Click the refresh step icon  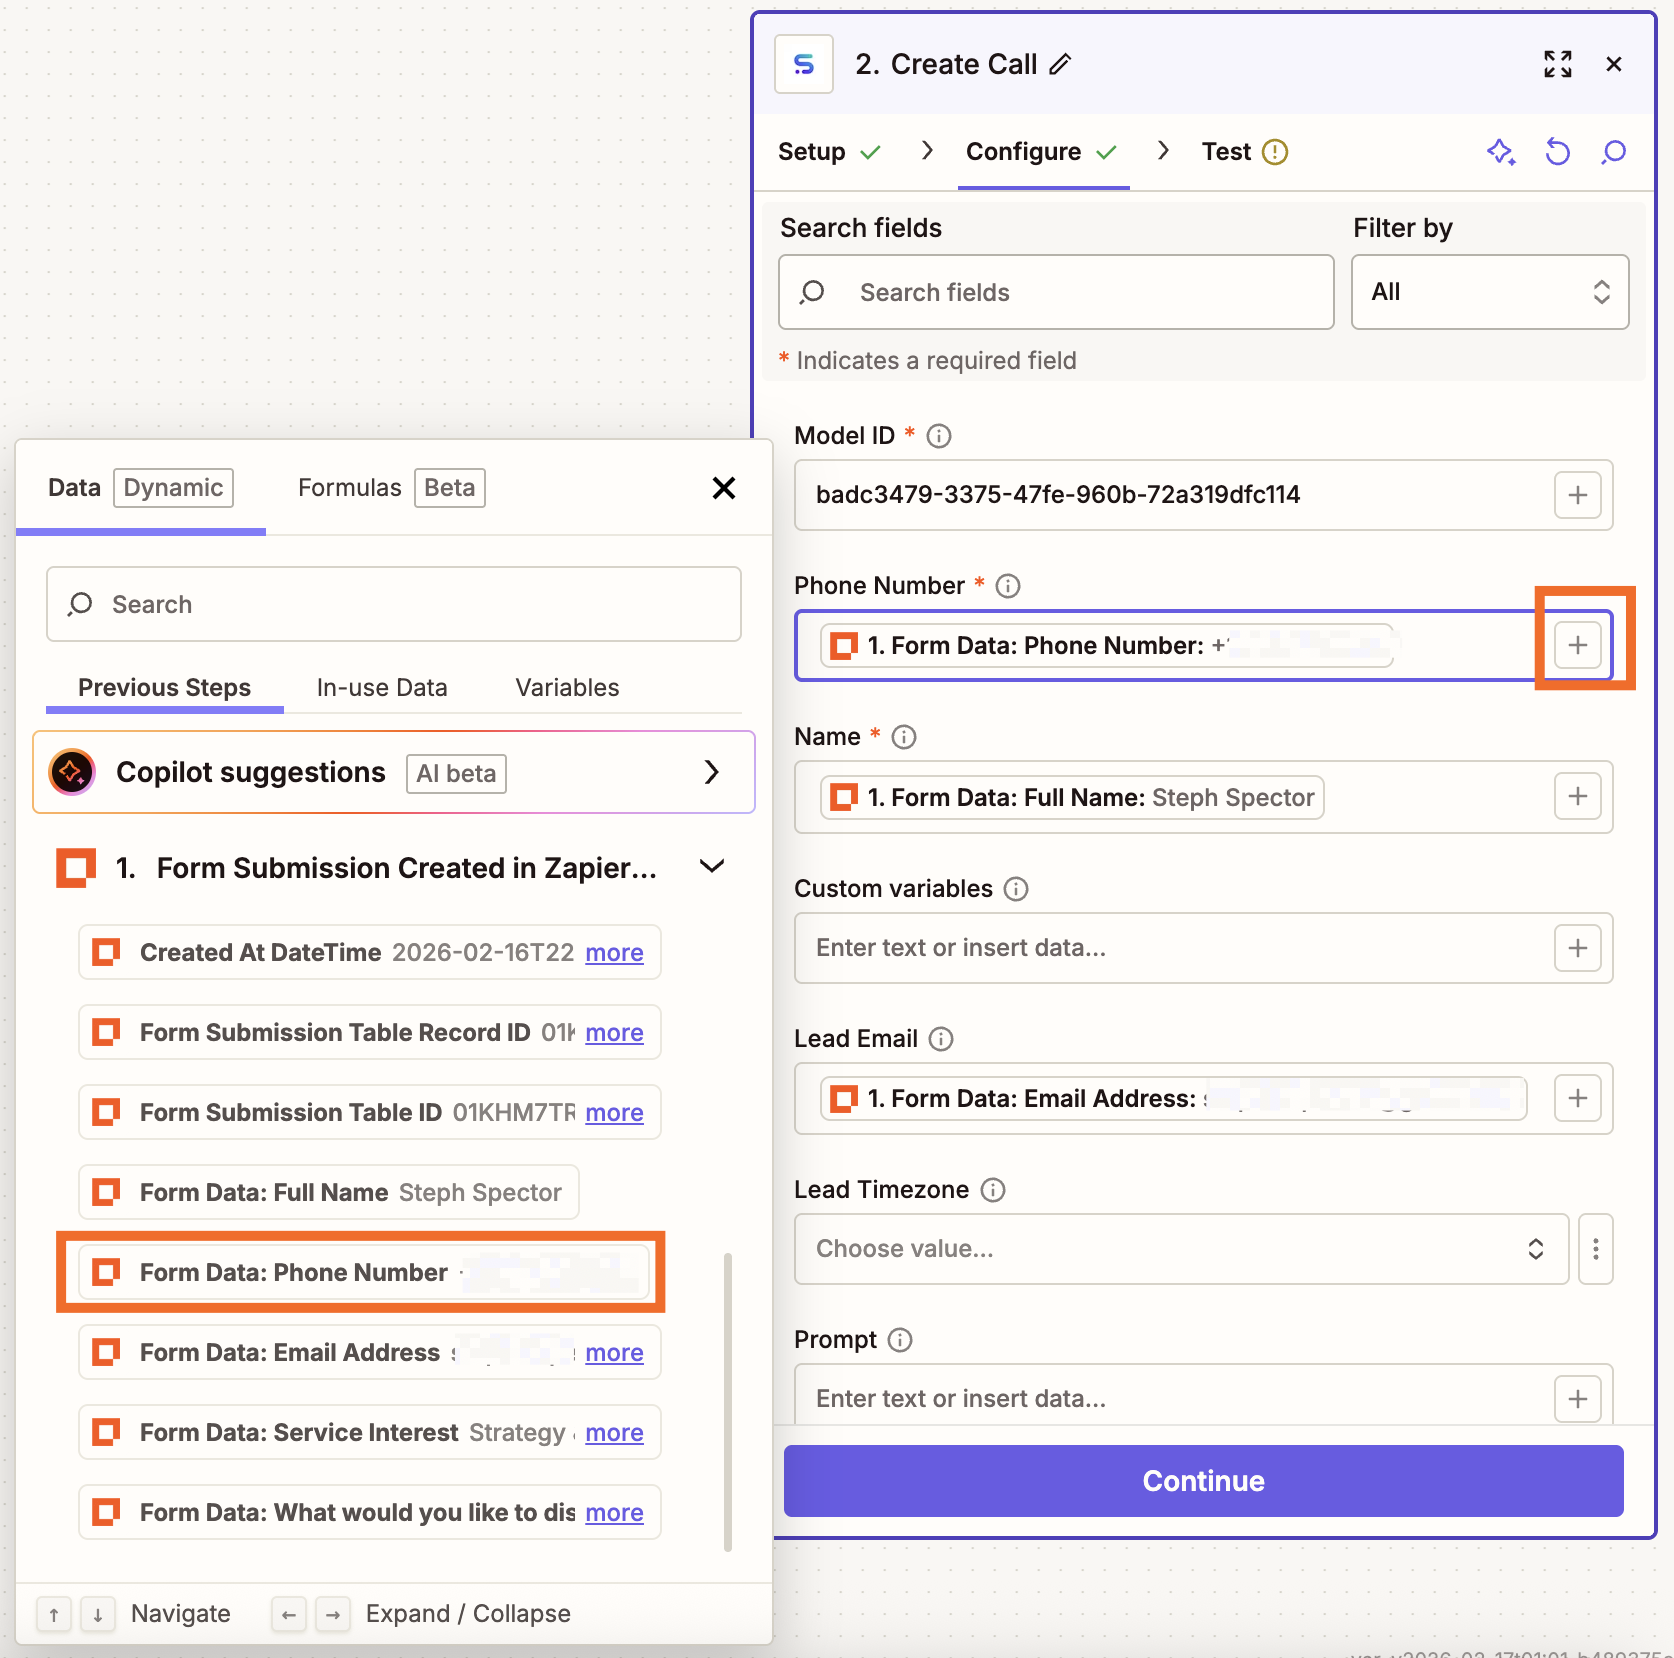coord(1557,152)
